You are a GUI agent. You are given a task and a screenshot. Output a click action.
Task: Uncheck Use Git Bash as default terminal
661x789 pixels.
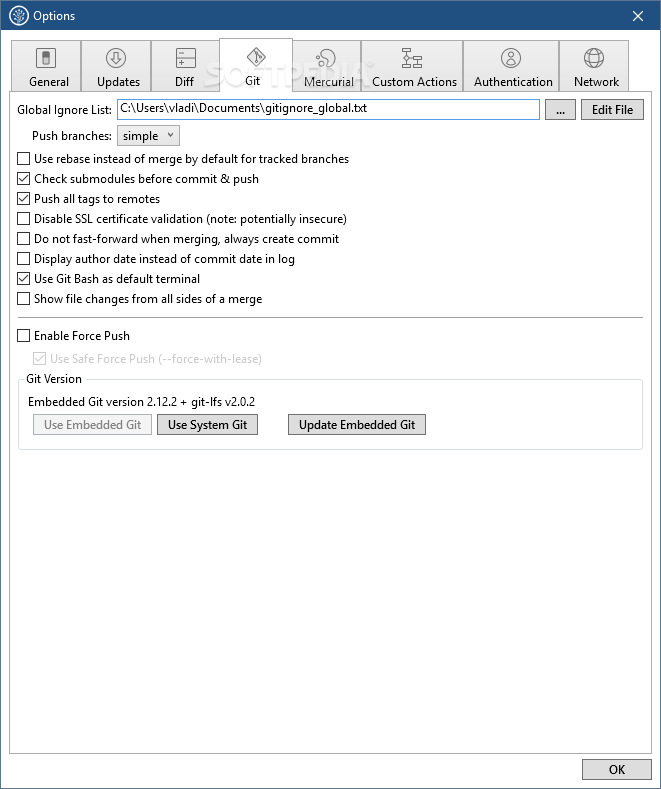[24, 279]
